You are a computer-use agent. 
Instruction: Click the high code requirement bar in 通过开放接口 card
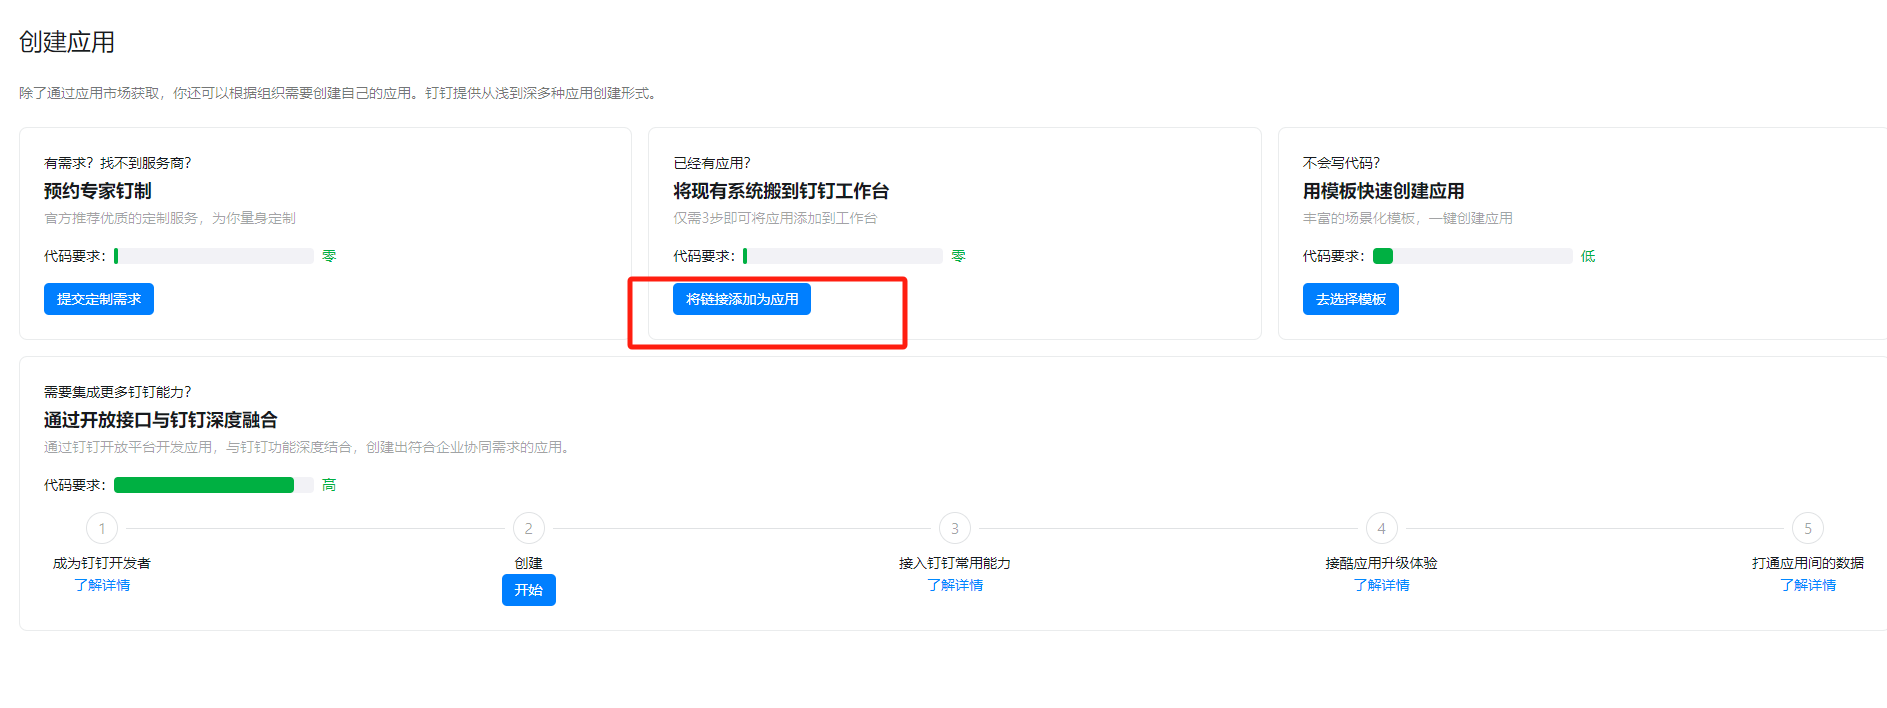point(214,485)
